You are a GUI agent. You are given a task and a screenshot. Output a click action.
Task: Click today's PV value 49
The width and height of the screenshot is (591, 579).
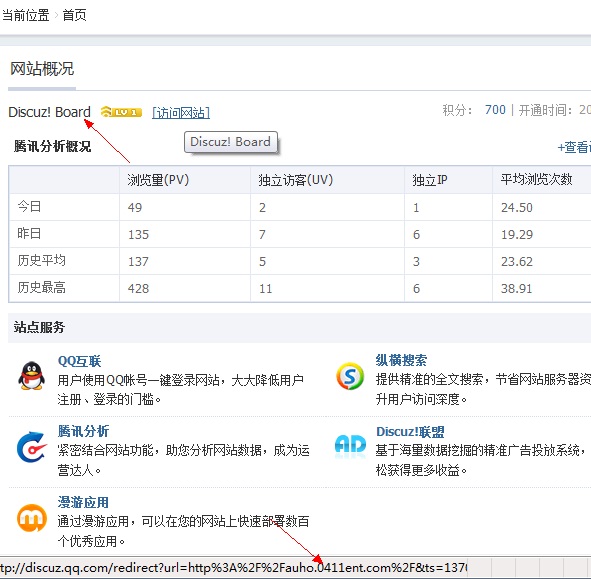135,208
